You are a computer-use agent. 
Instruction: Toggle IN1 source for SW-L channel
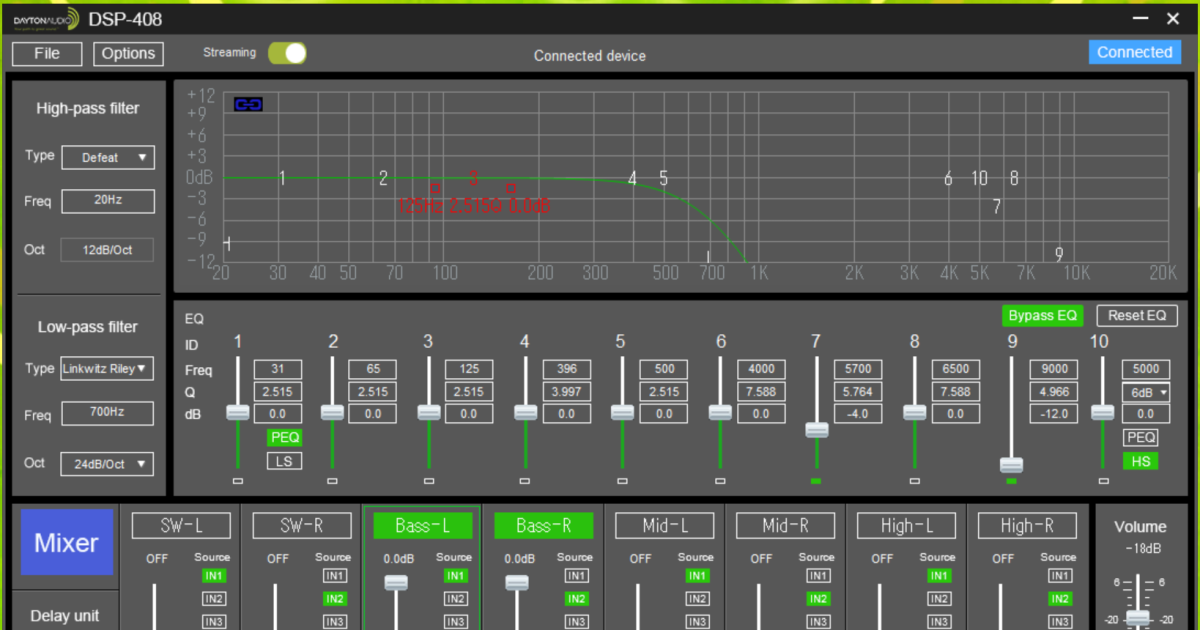click(x=213, y=575)
